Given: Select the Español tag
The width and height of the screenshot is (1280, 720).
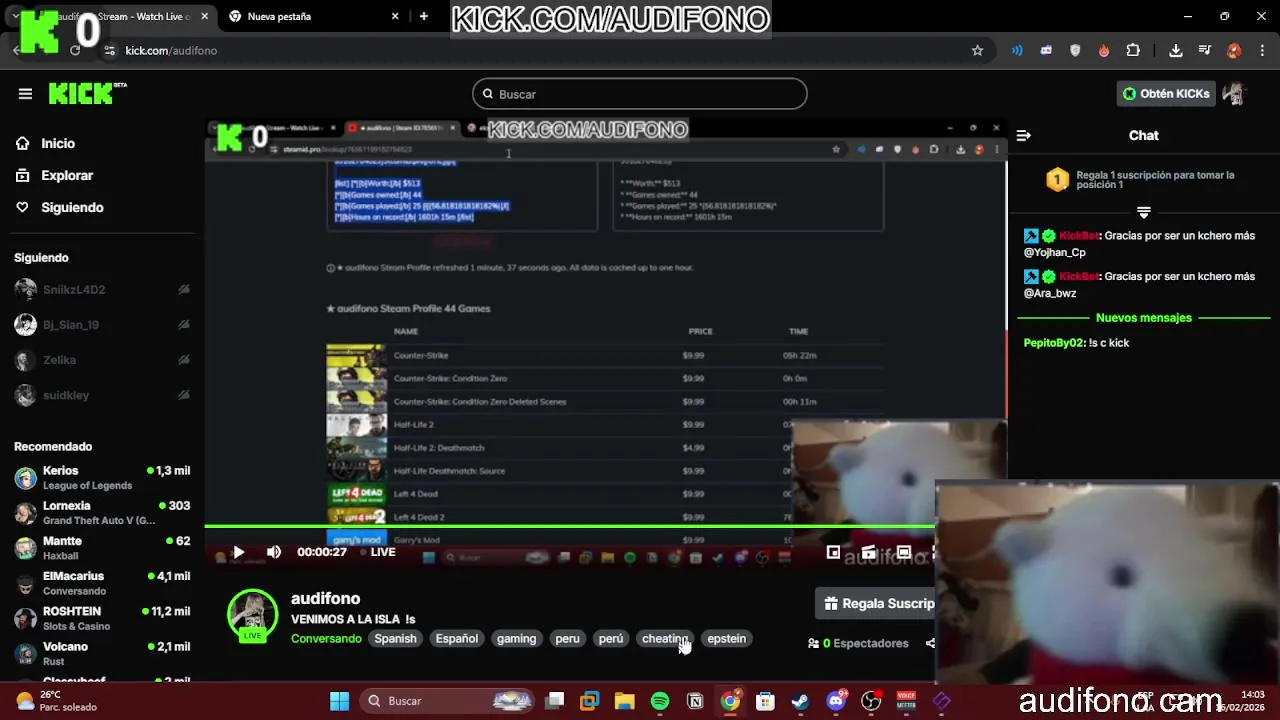Looking at the screenshot, I should pyautogui.click(x=457, y=638).
